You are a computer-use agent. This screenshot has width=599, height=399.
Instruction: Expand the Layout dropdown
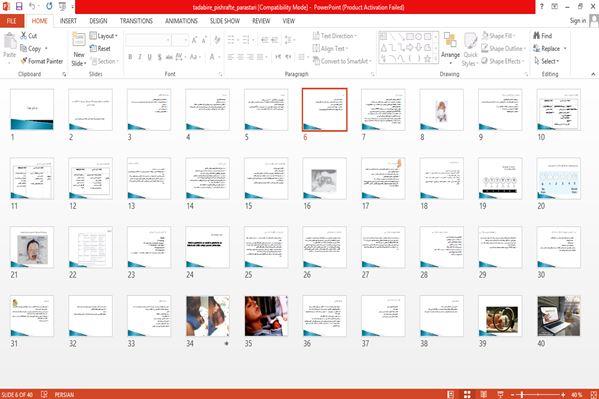[x=104, y=36]
